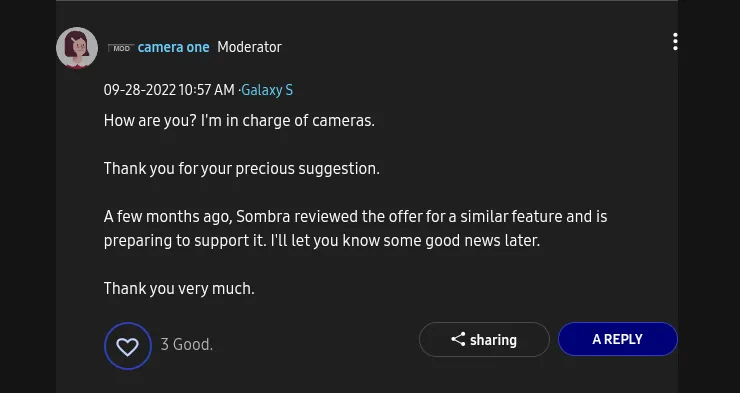Click the 'How are you?' greeting text
Screen dimensions: 740x393
(x=150, y=121)
